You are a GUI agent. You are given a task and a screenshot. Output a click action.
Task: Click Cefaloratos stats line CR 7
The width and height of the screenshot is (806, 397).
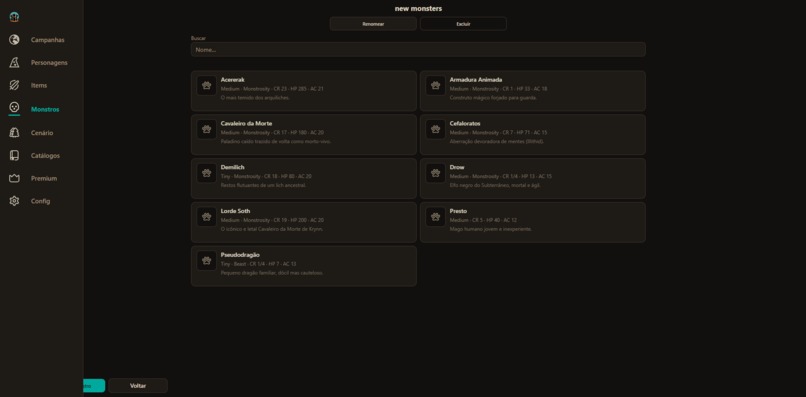click(498, 133)
